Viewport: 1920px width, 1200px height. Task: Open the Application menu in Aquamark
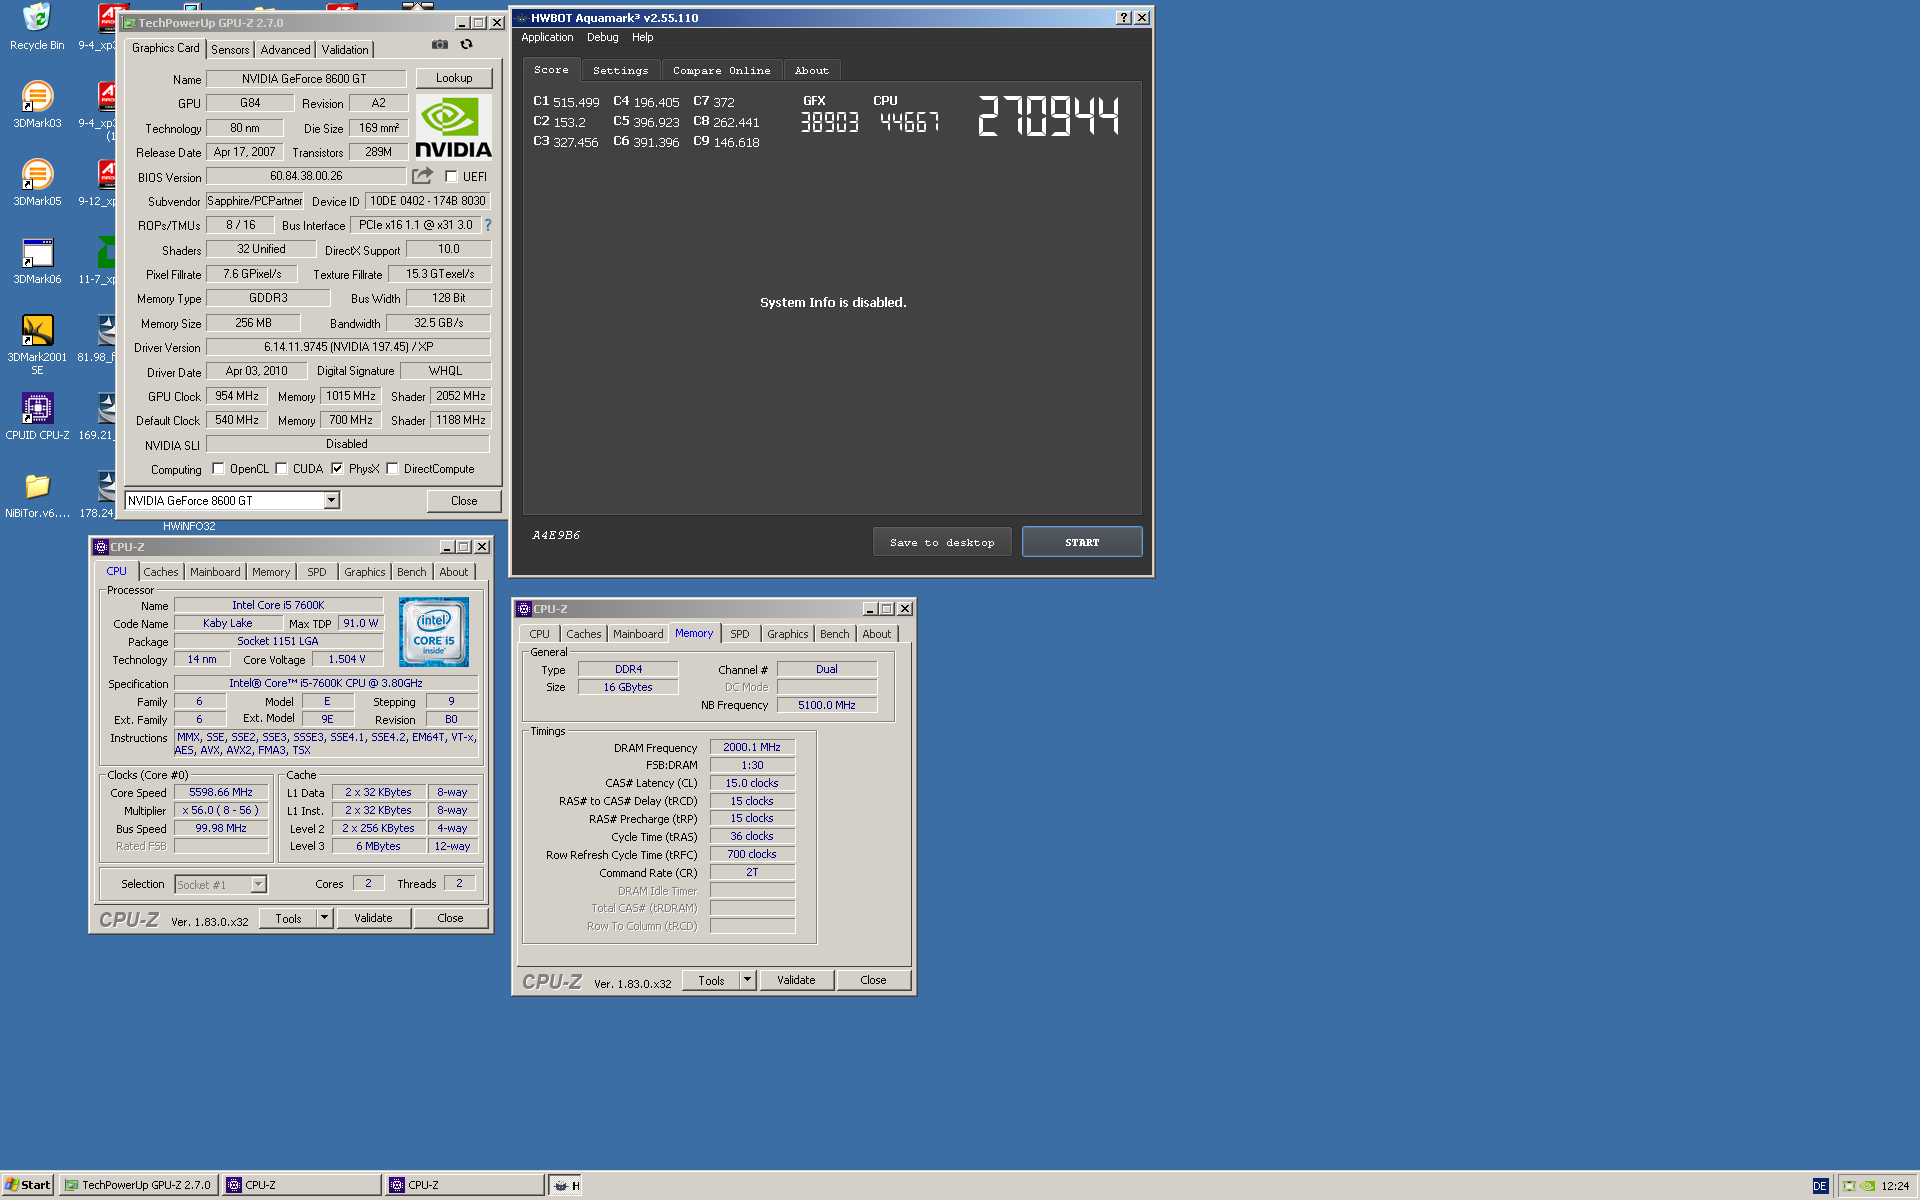[547, 38]
